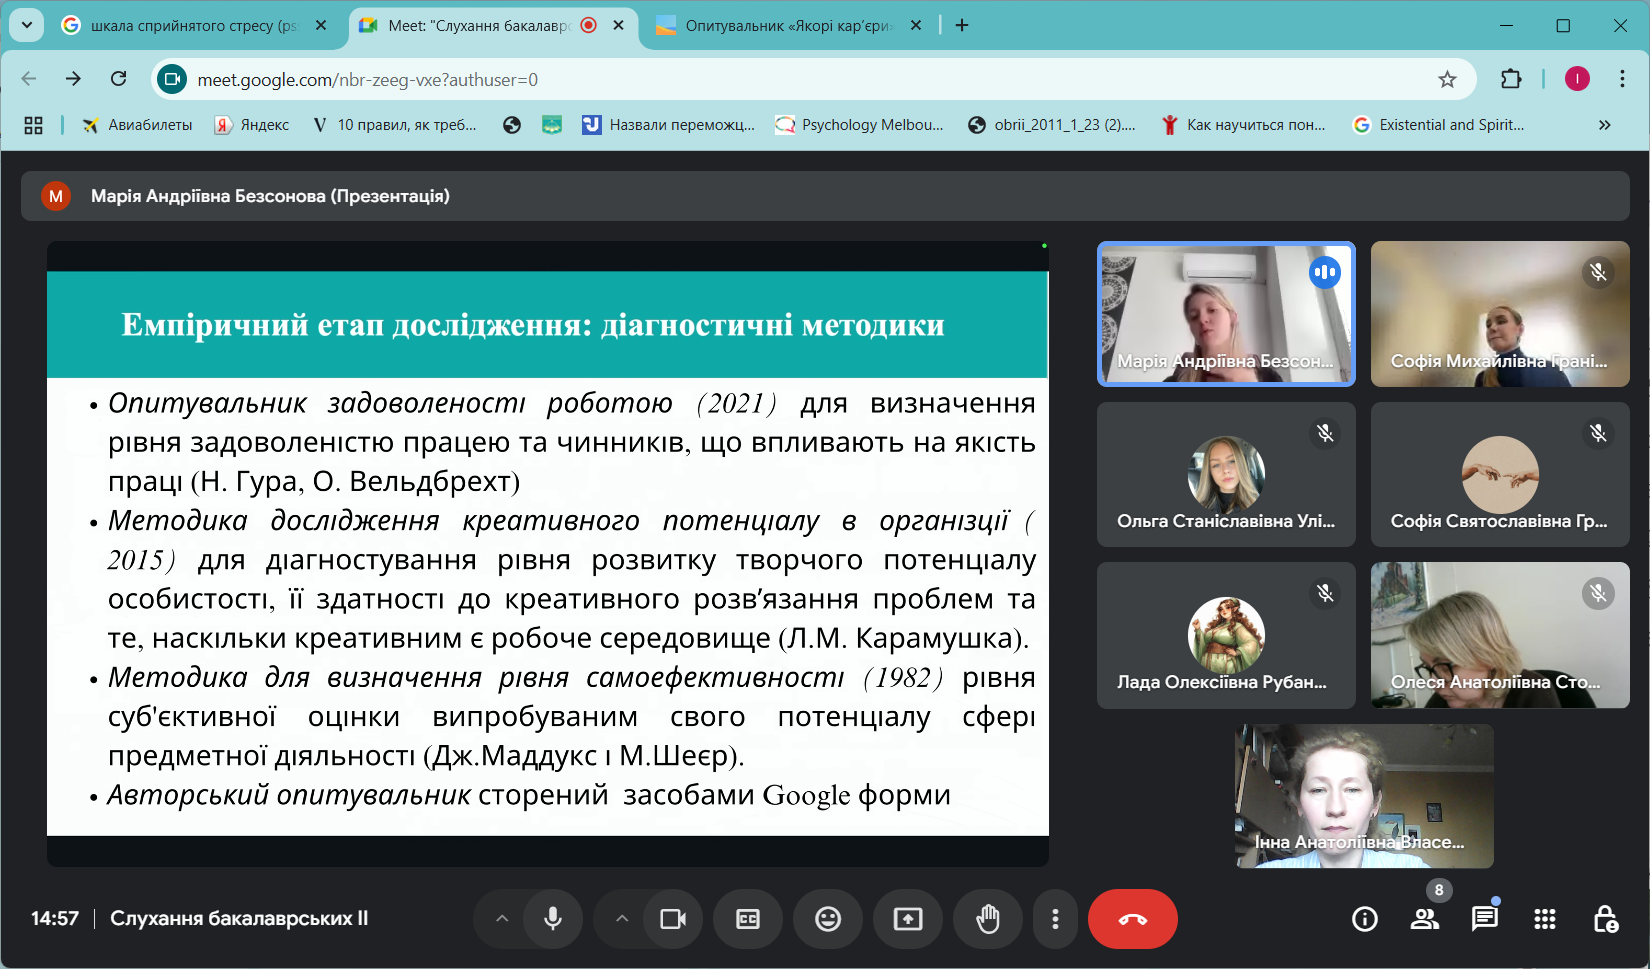Open 'obrii_2011_1_23' bookmark
1650x969 pixels.
click(1052, 125)
